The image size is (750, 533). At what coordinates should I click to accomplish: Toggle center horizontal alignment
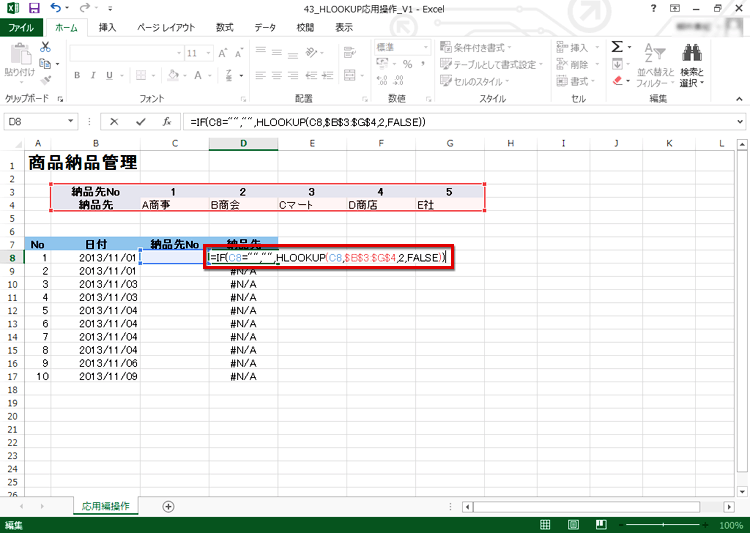277,75
